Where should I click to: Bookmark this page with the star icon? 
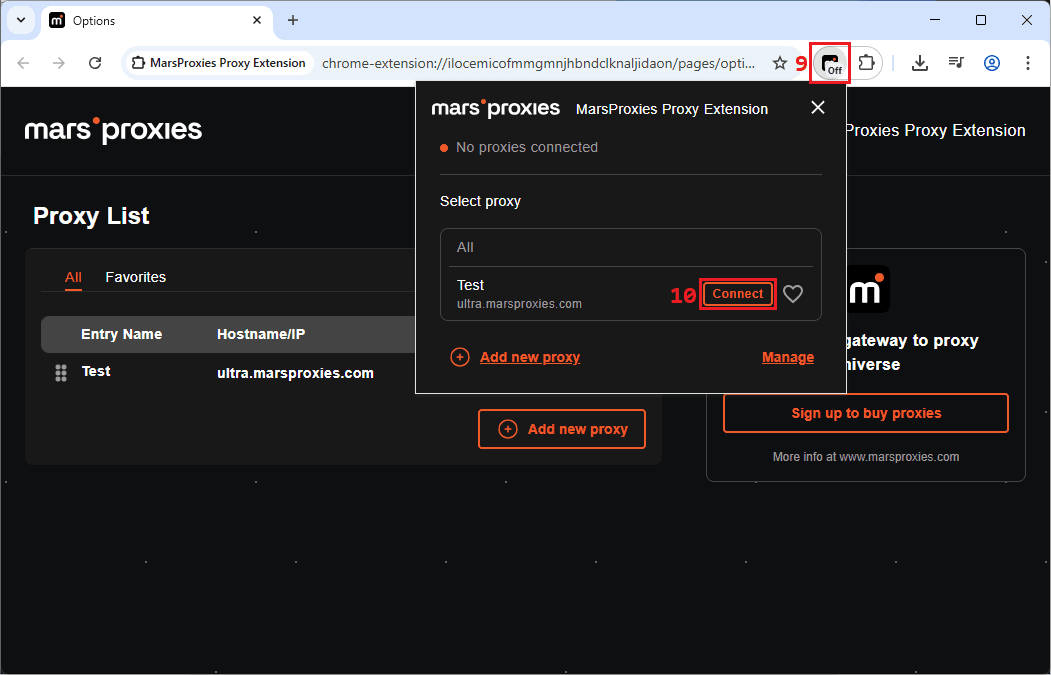tap(780, 63)
